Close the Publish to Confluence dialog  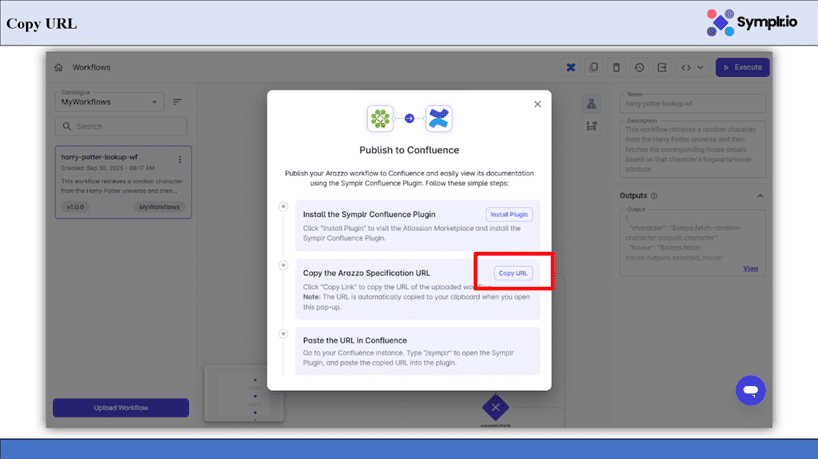coord(537,104)
